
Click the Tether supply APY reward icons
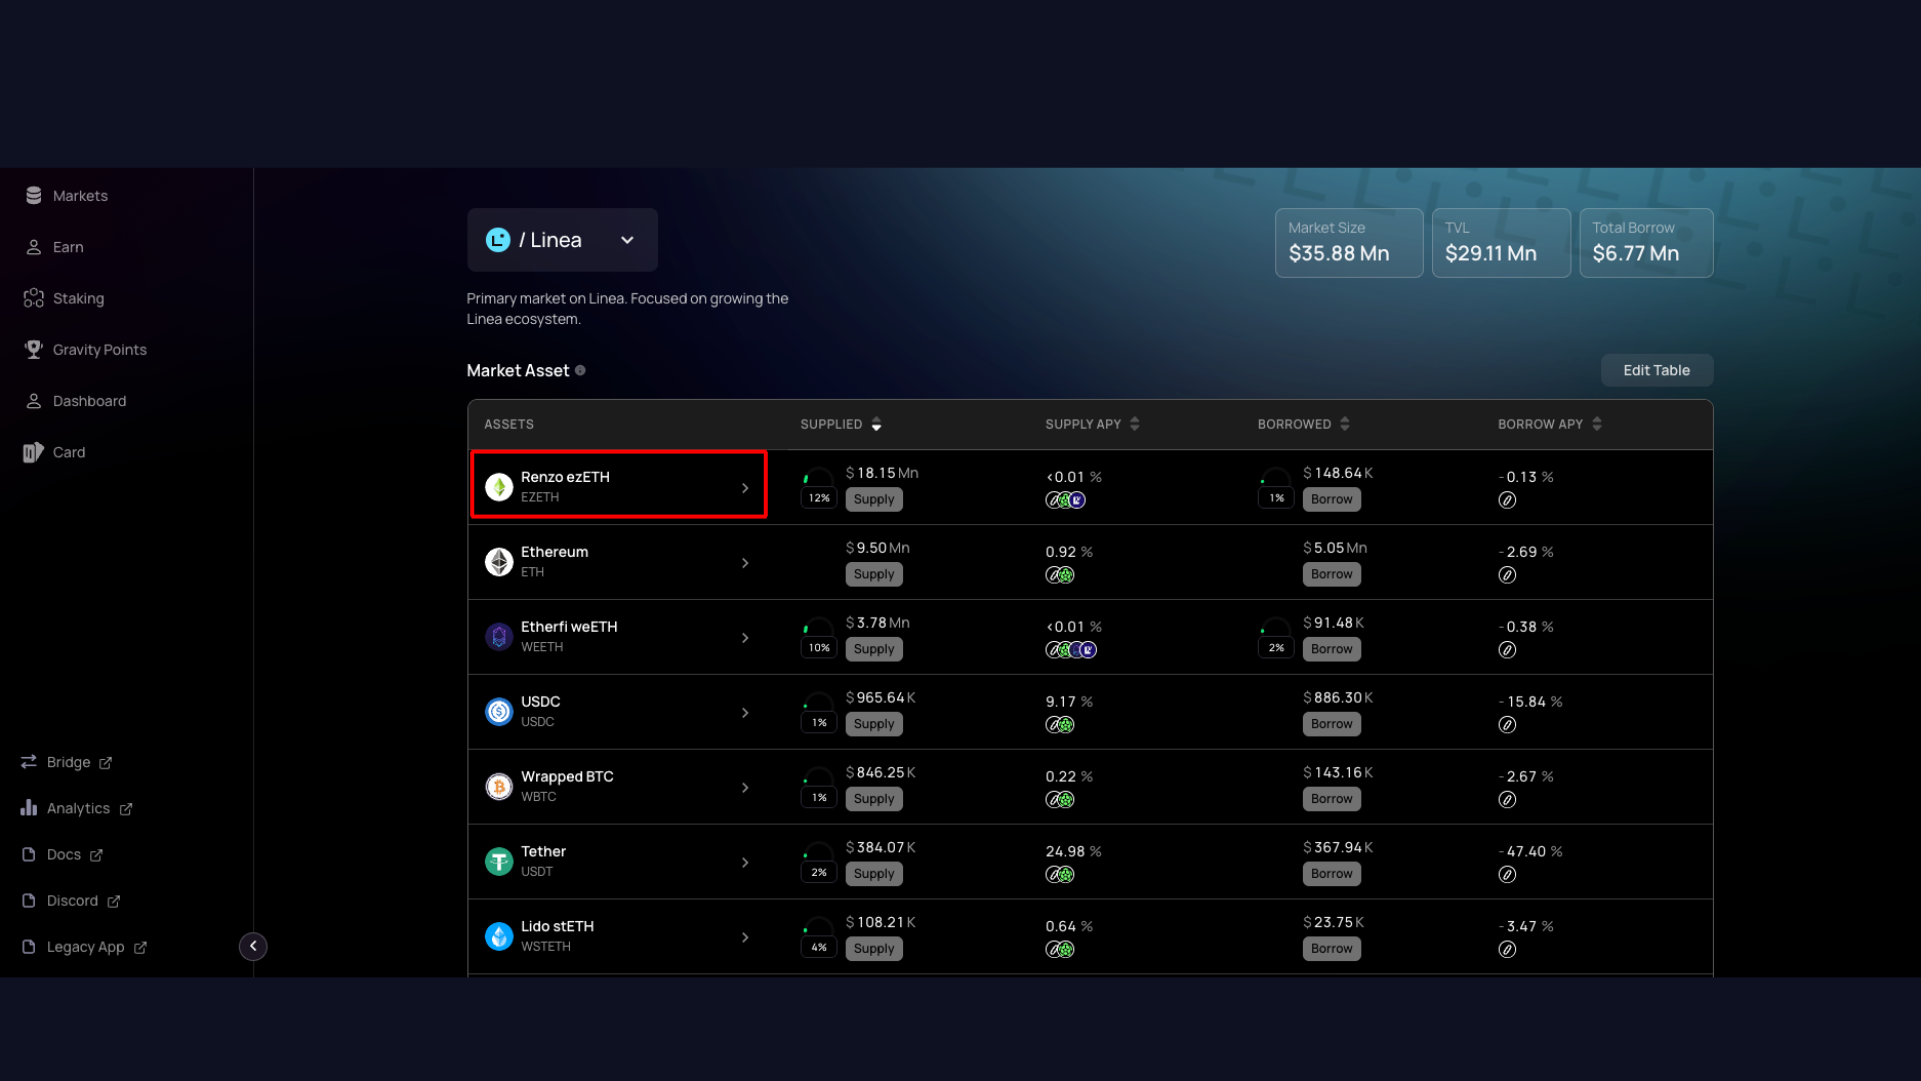[x=1060, y=875]
